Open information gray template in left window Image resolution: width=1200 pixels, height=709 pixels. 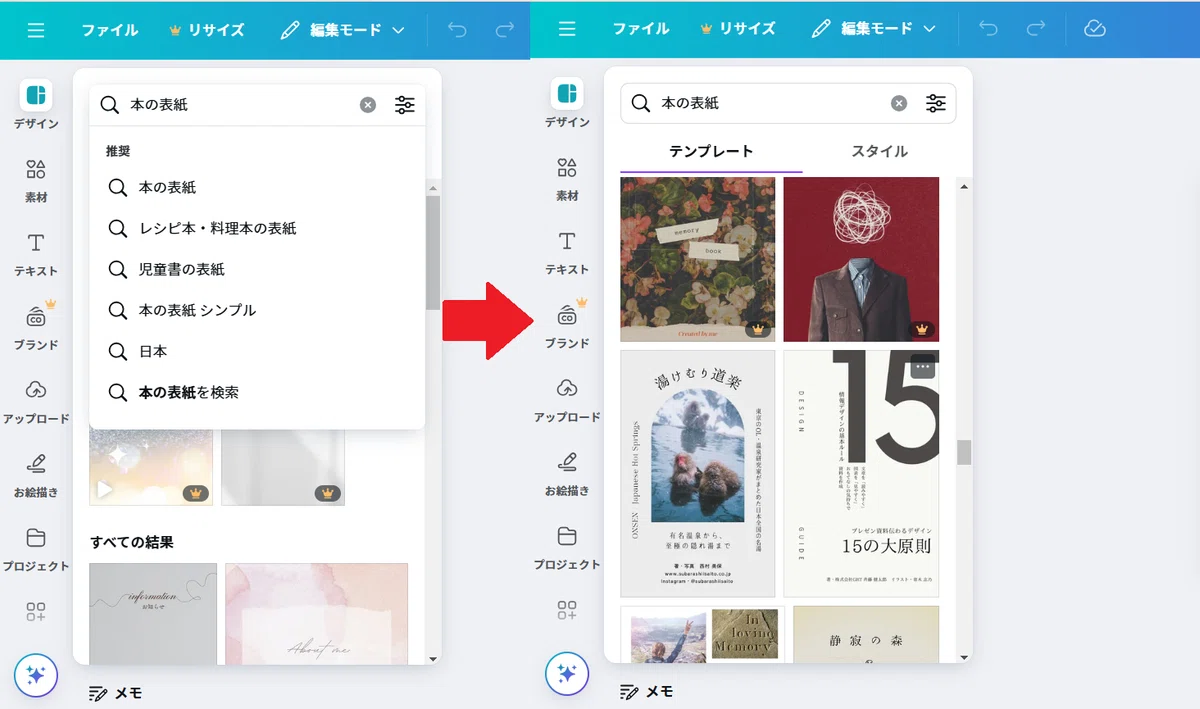[153, 614]
